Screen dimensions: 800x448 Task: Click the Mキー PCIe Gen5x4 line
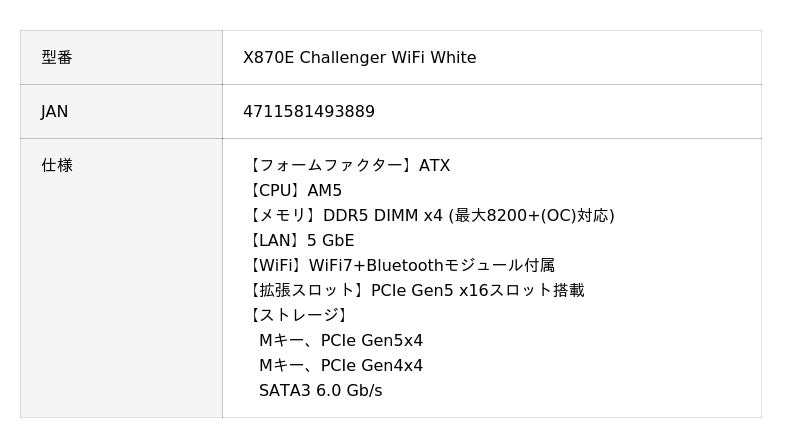pyautogui.click(x=341, y=341)
